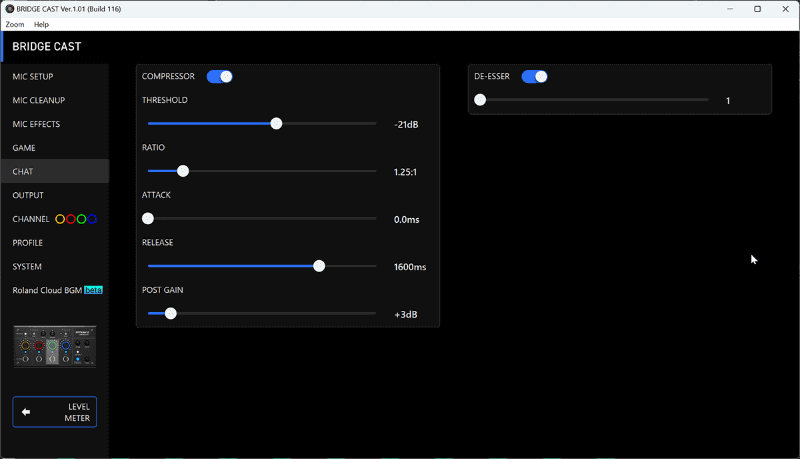
Task: Open the OUTPUT settings
Action: pos(55,195)
